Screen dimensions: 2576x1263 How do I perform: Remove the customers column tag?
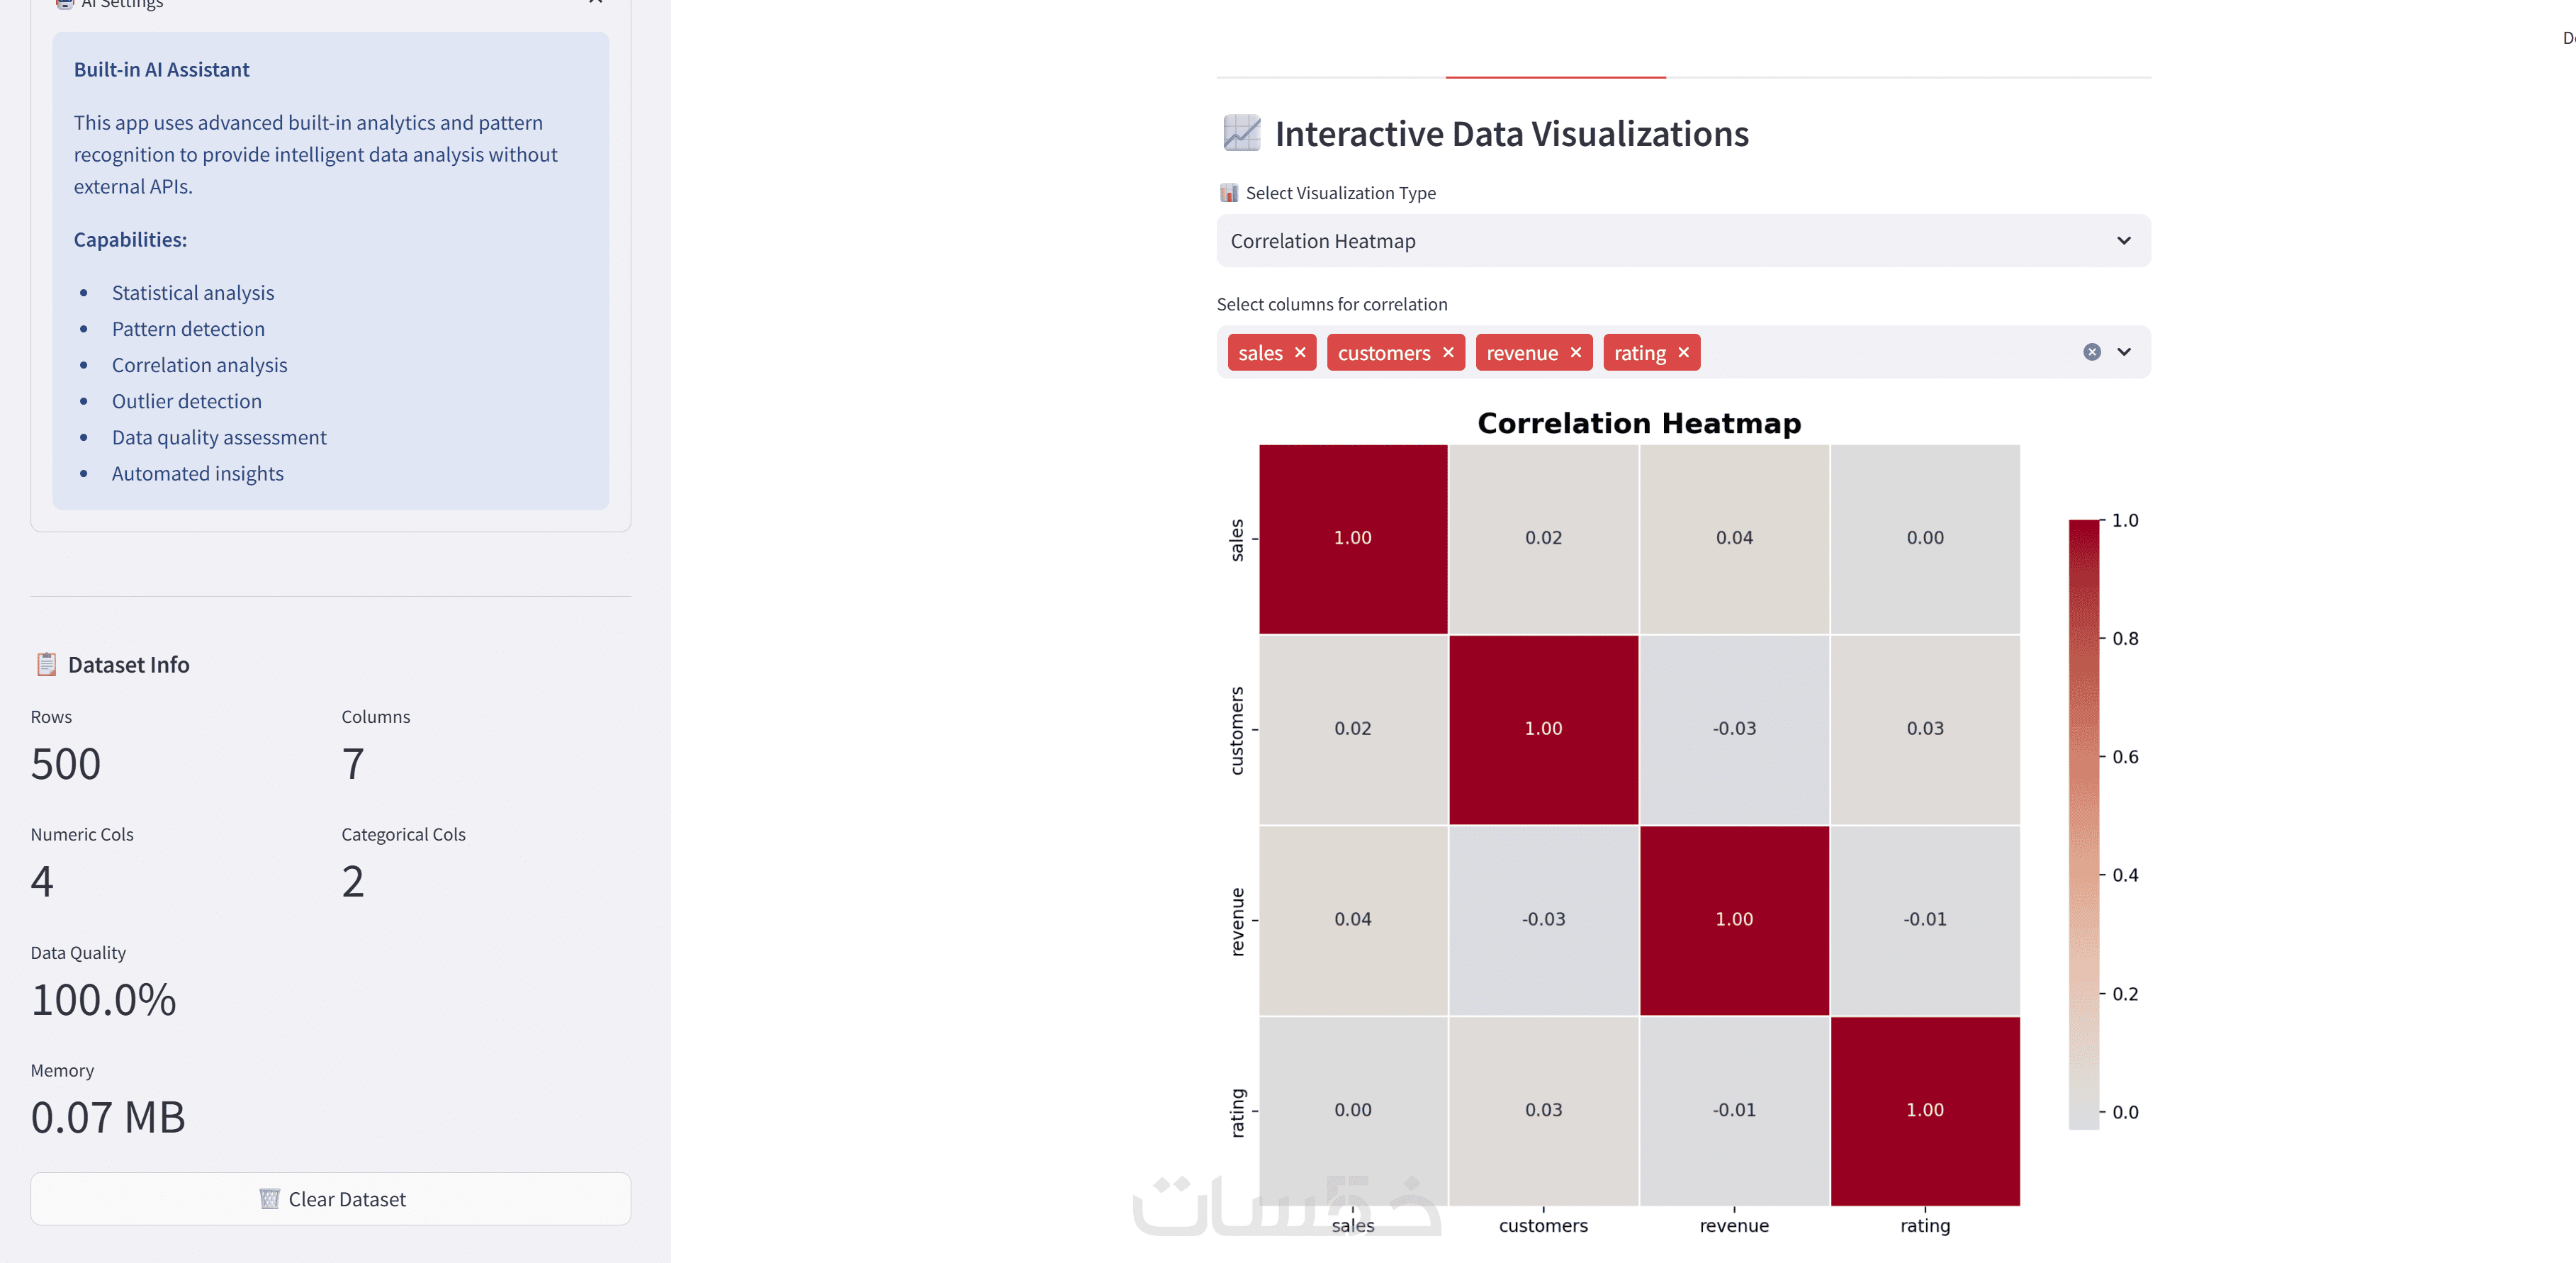pos(1448,353)
